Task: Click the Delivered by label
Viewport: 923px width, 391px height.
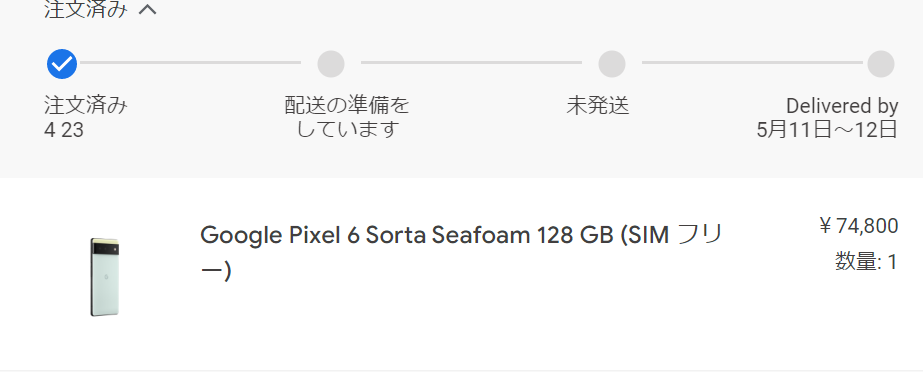Action: coord(842,106)
